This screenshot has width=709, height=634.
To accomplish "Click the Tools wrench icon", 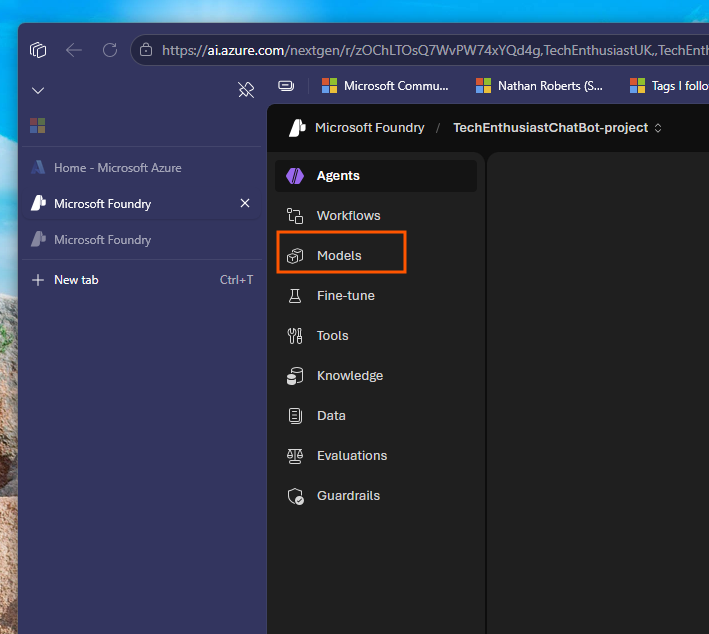I will pos(295,336).
